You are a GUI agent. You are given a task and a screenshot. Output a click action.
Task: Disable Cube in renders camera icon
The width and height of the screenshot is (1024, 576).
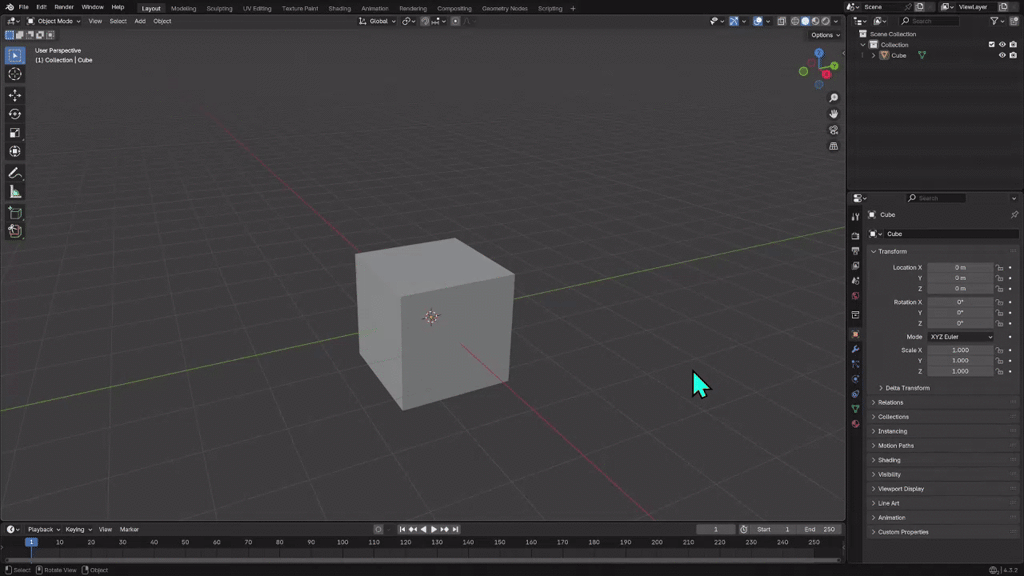point(1013,56)
